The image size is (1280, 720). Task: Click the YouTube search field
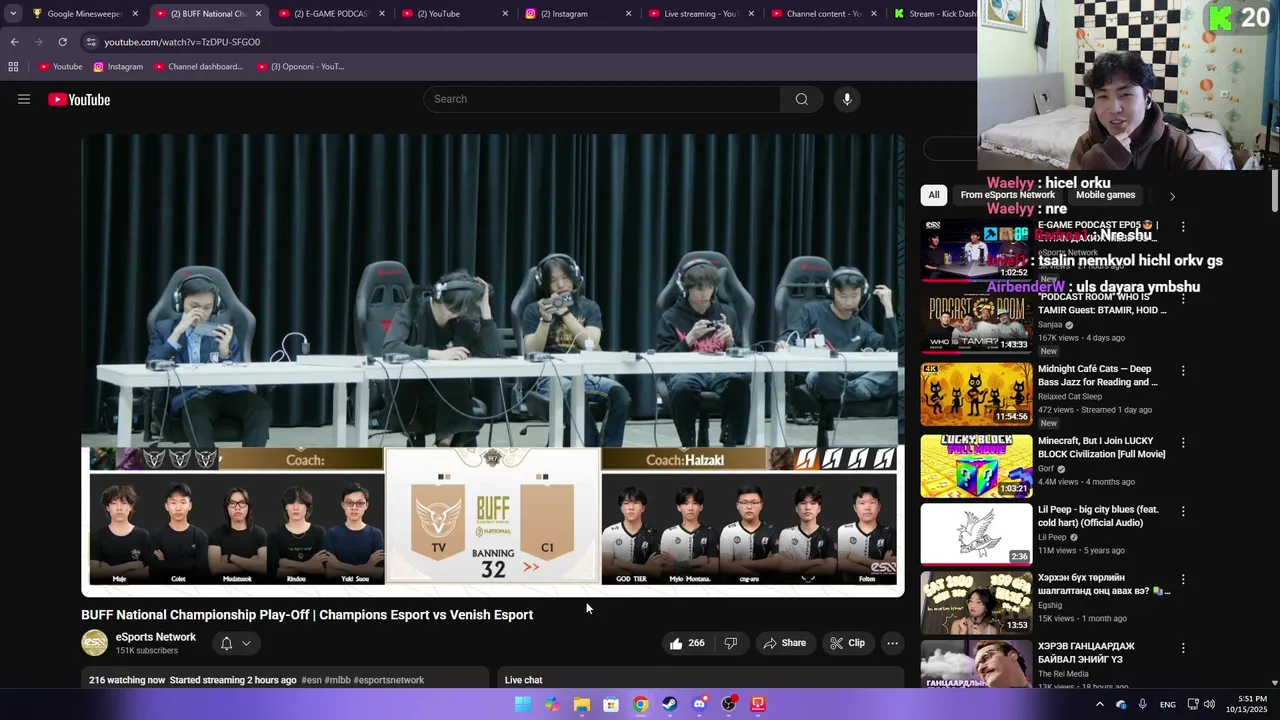pos(602,99)
